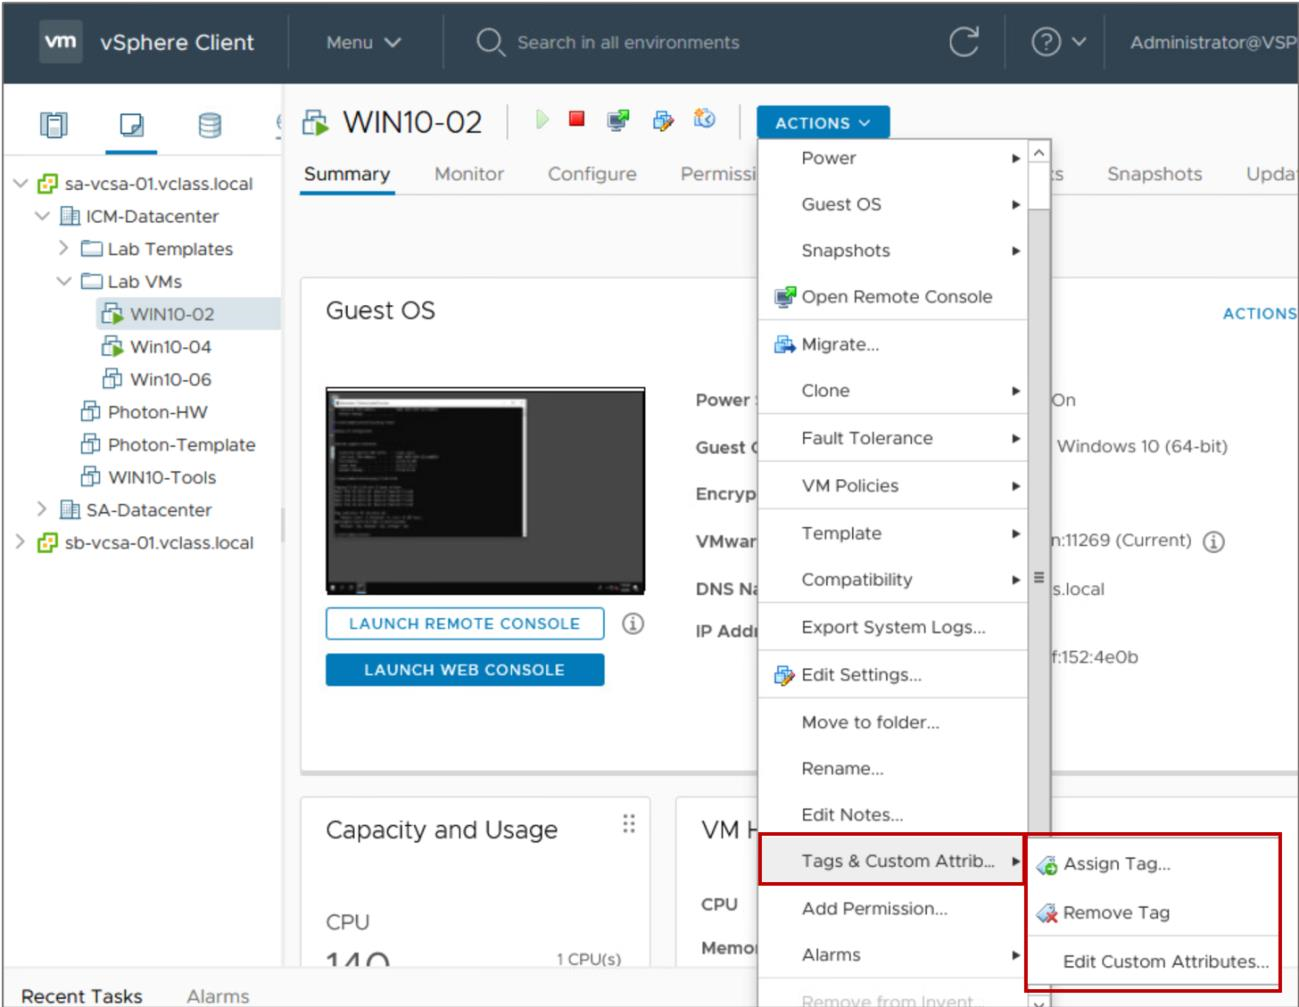Switch to VMs and Templates inventory view

coord(131,125)
